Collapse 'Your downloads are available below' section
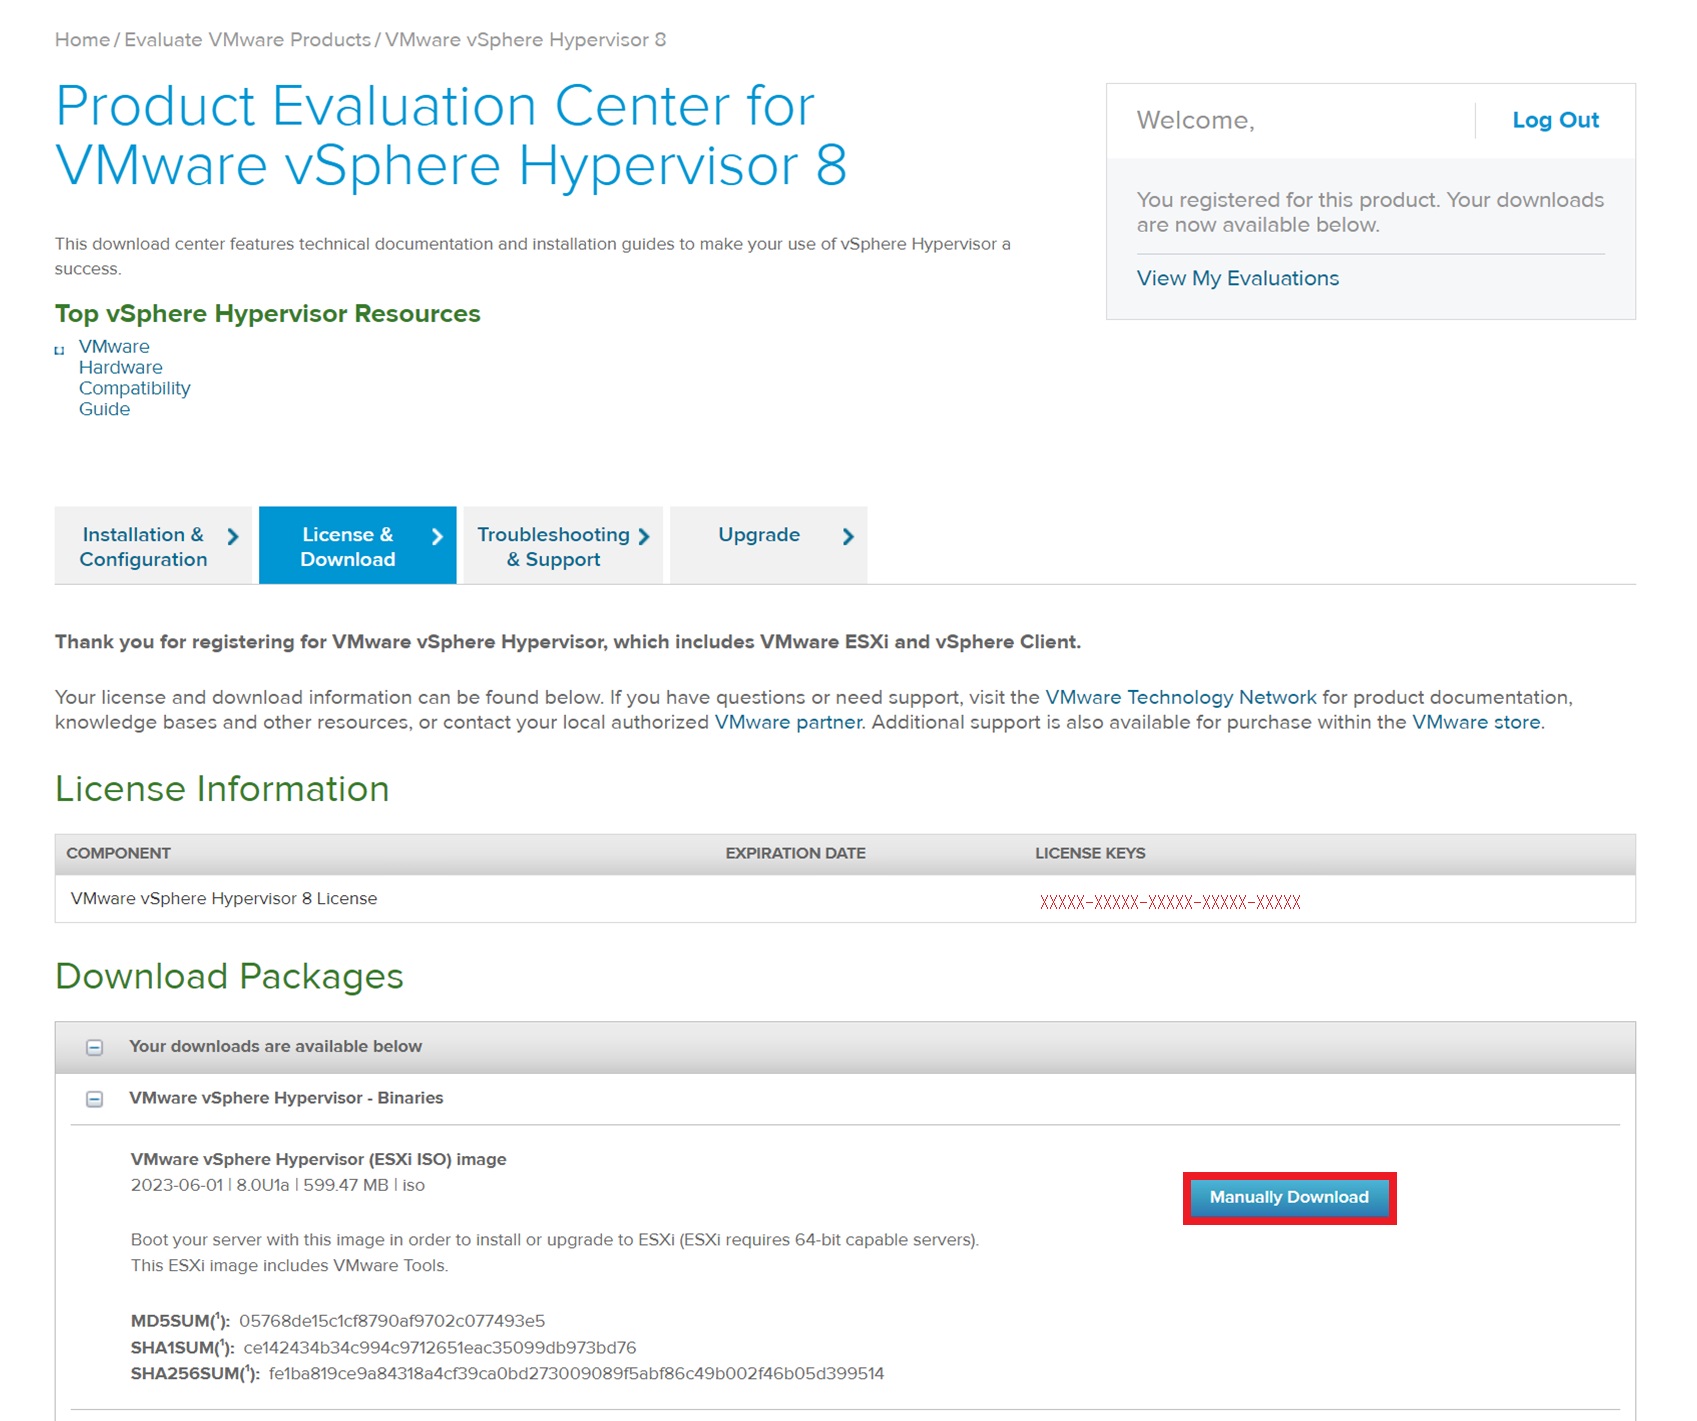The image size is (1697, 1421). 95,1047
